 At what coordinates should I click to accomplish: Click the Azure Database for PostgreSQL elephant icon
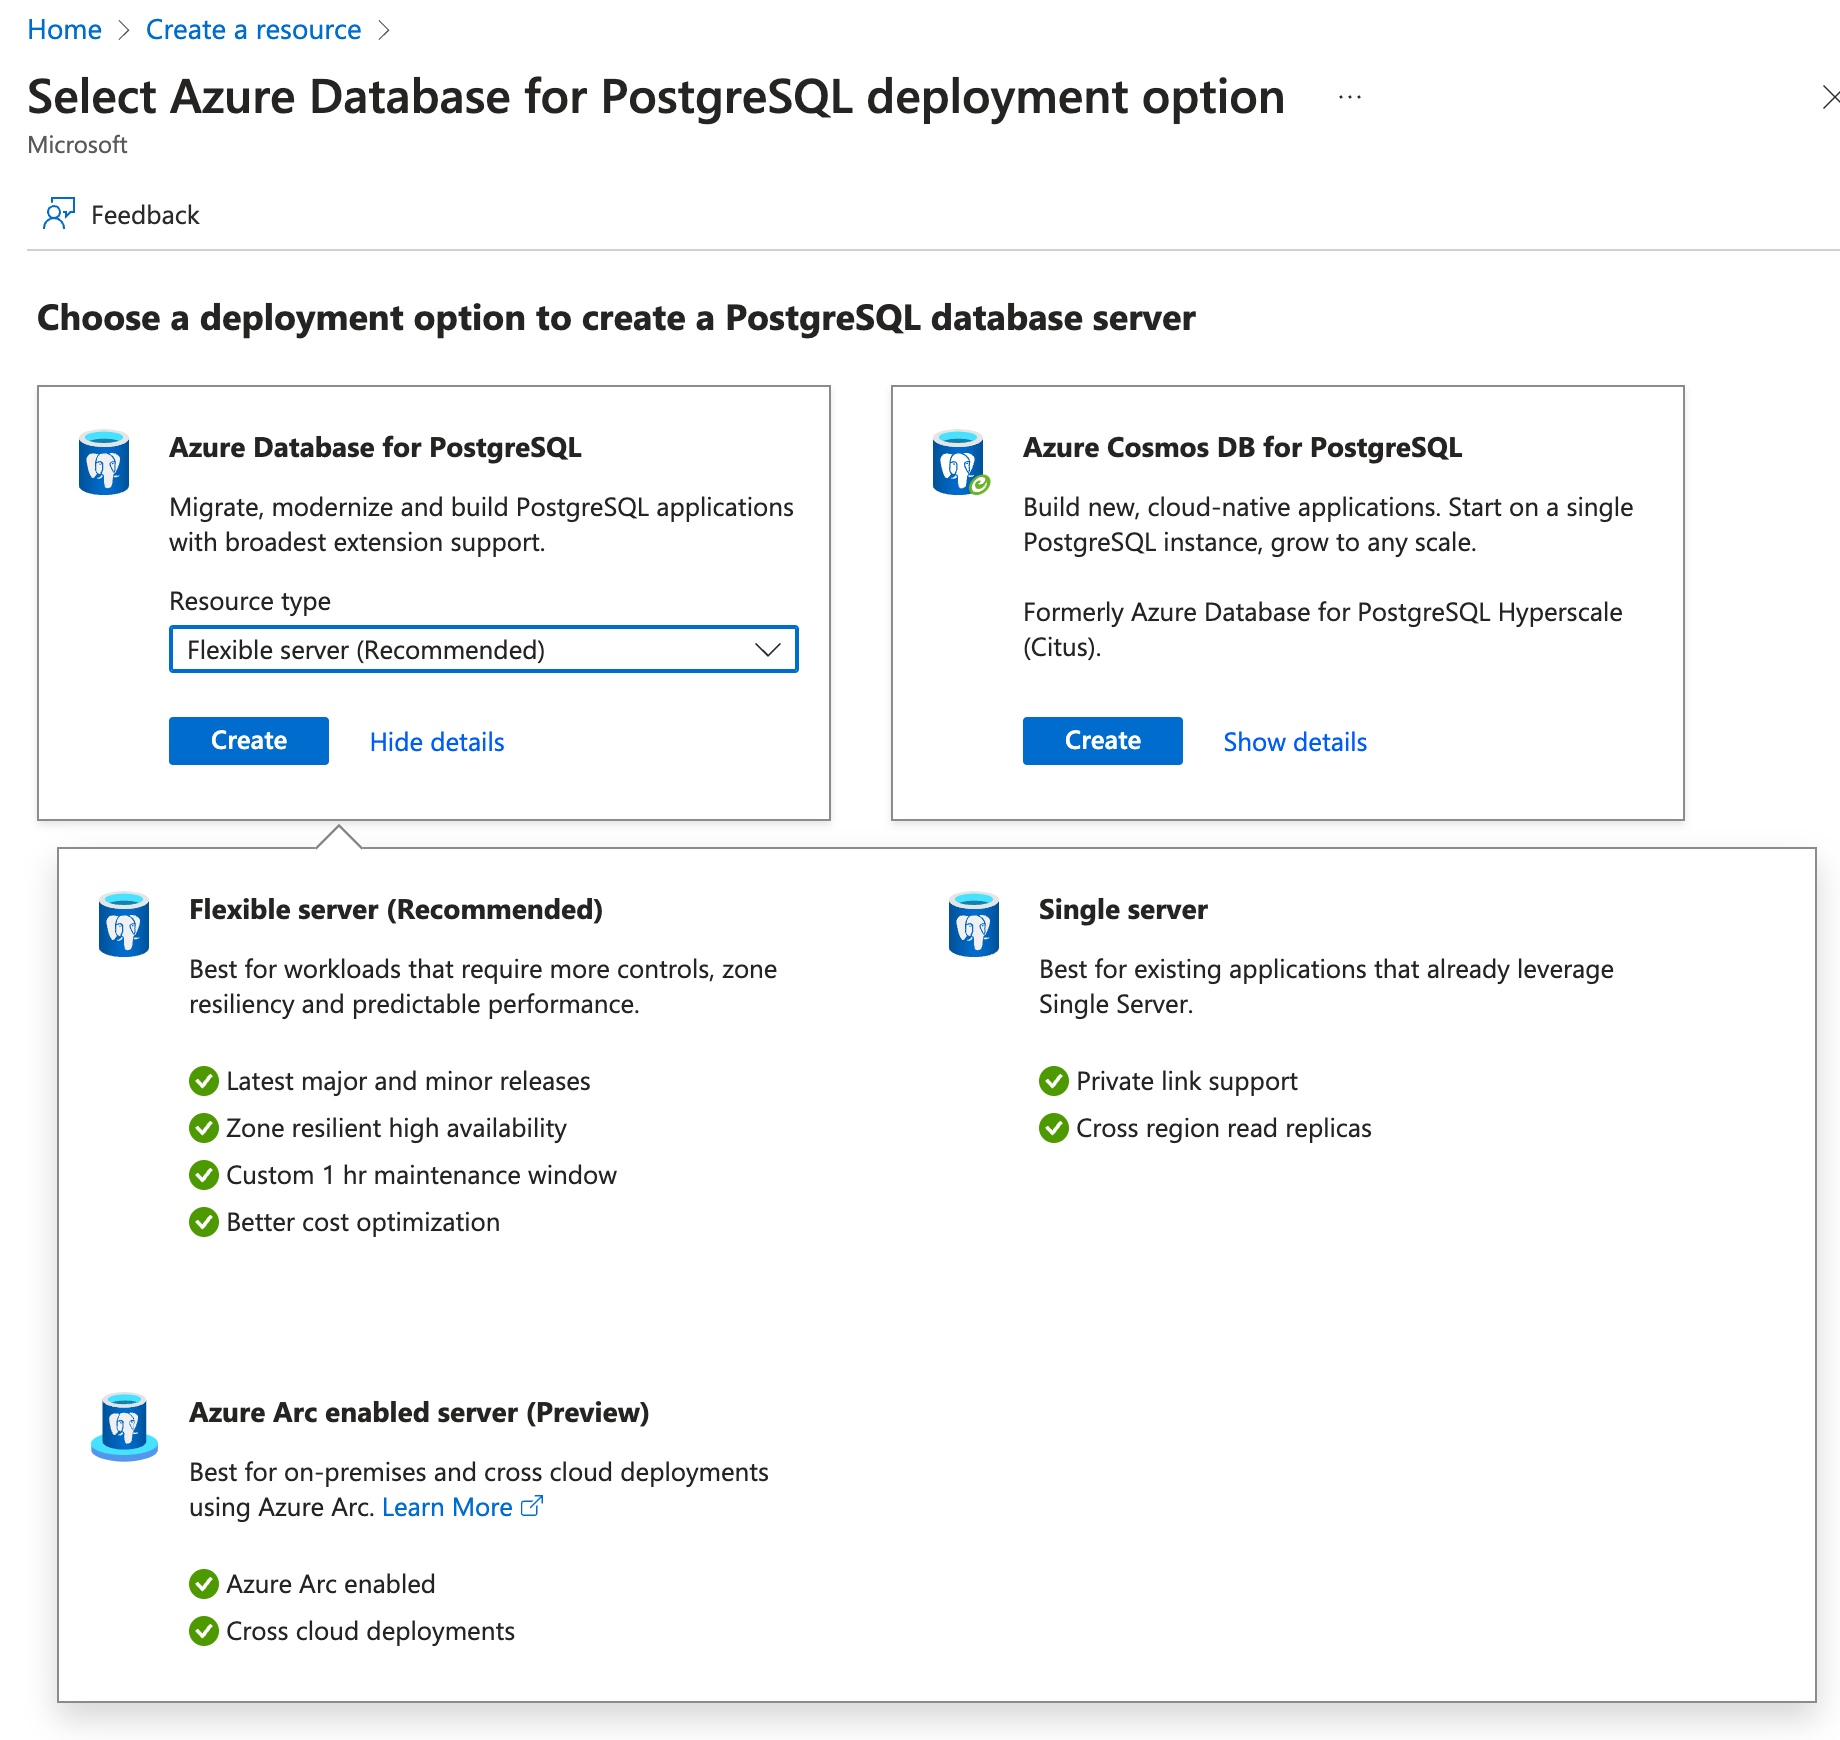click(x=104, y=462)
